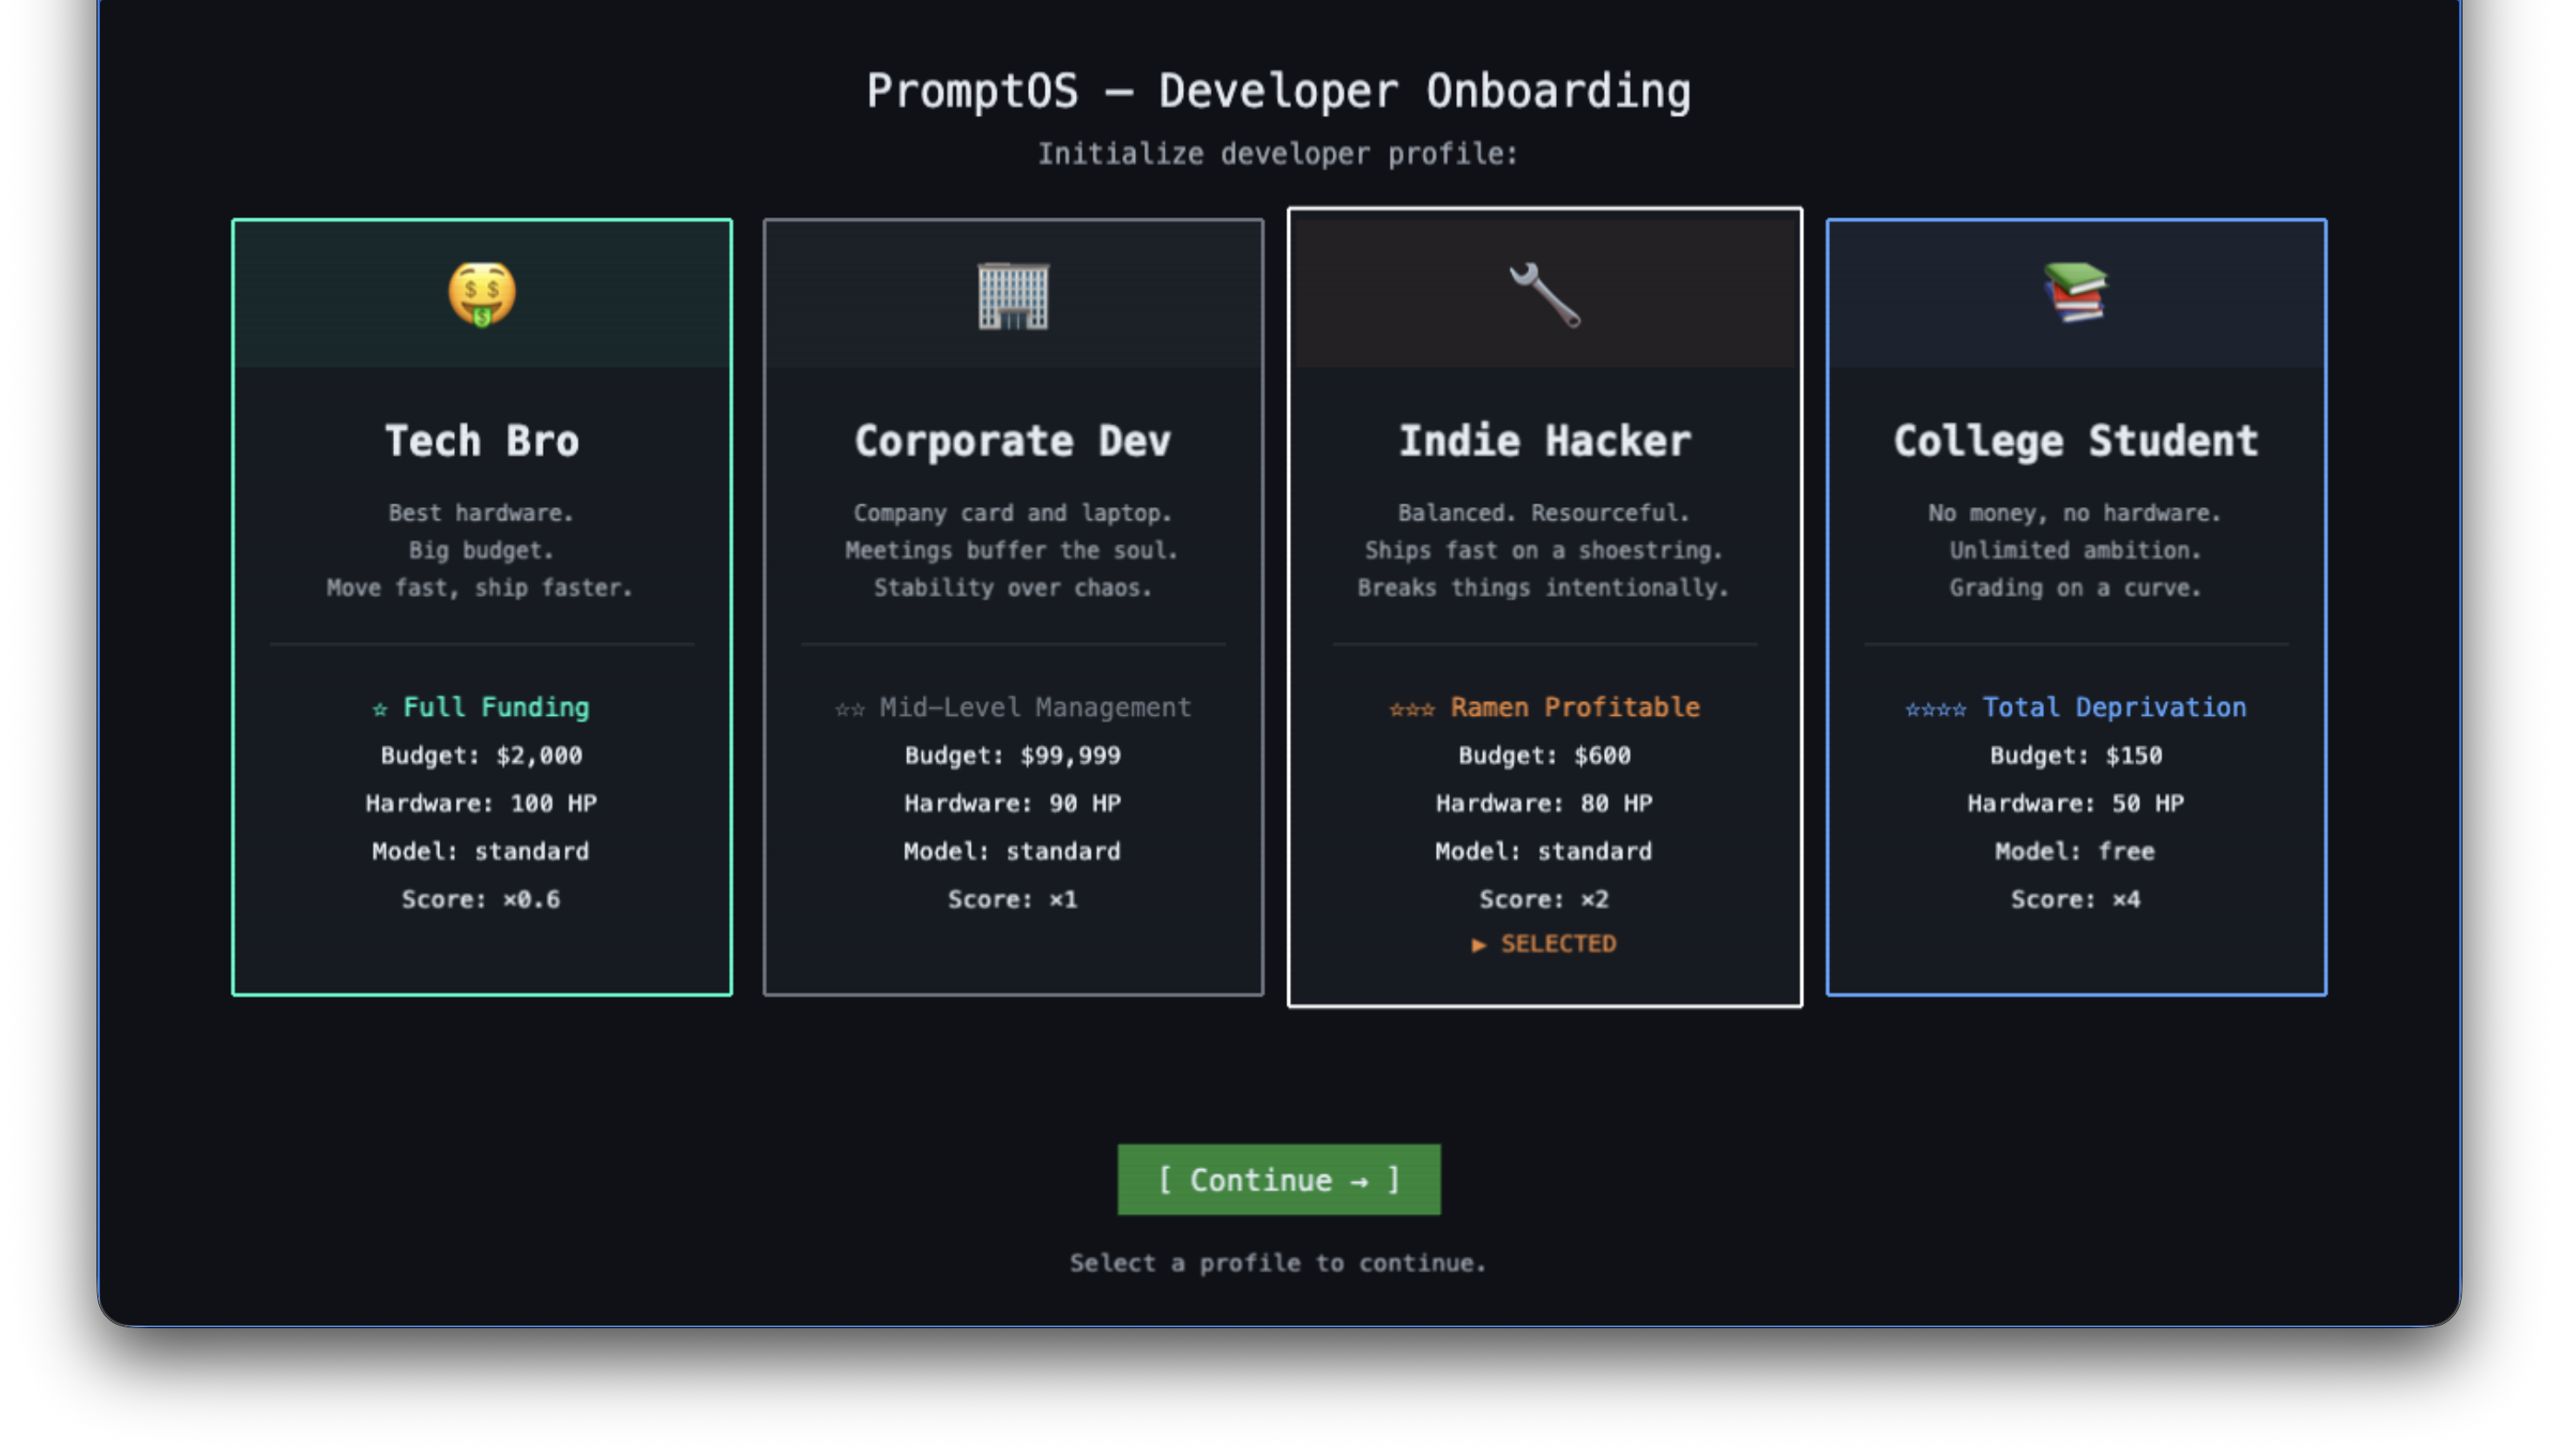
Task: Click Budget: $99,999 in Corporate Dev card
Action: click(x=1012, y=755)
